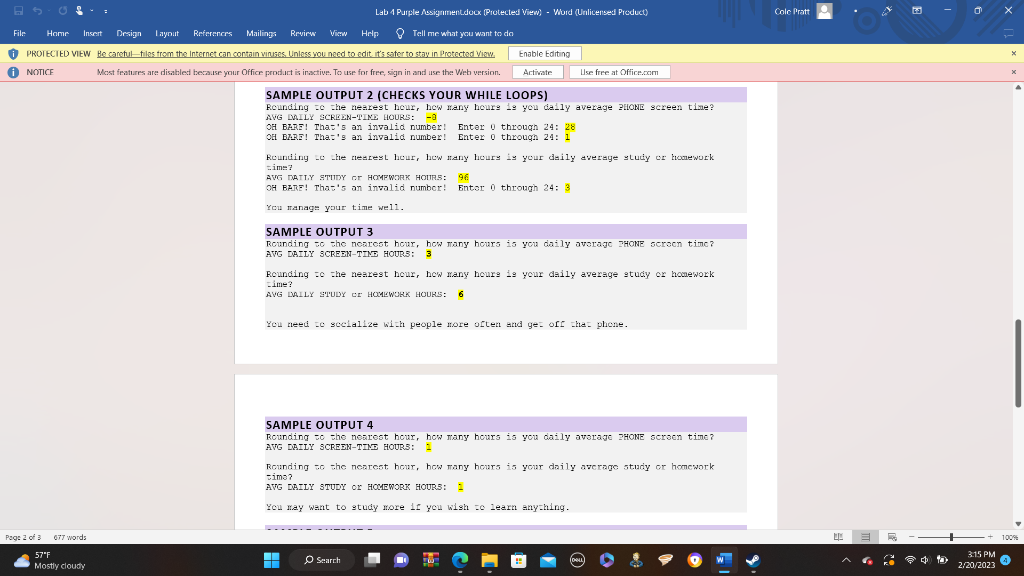Click the zoom in plus button
This screenshot has height=576, width=1024.
[x=990, y=537]
